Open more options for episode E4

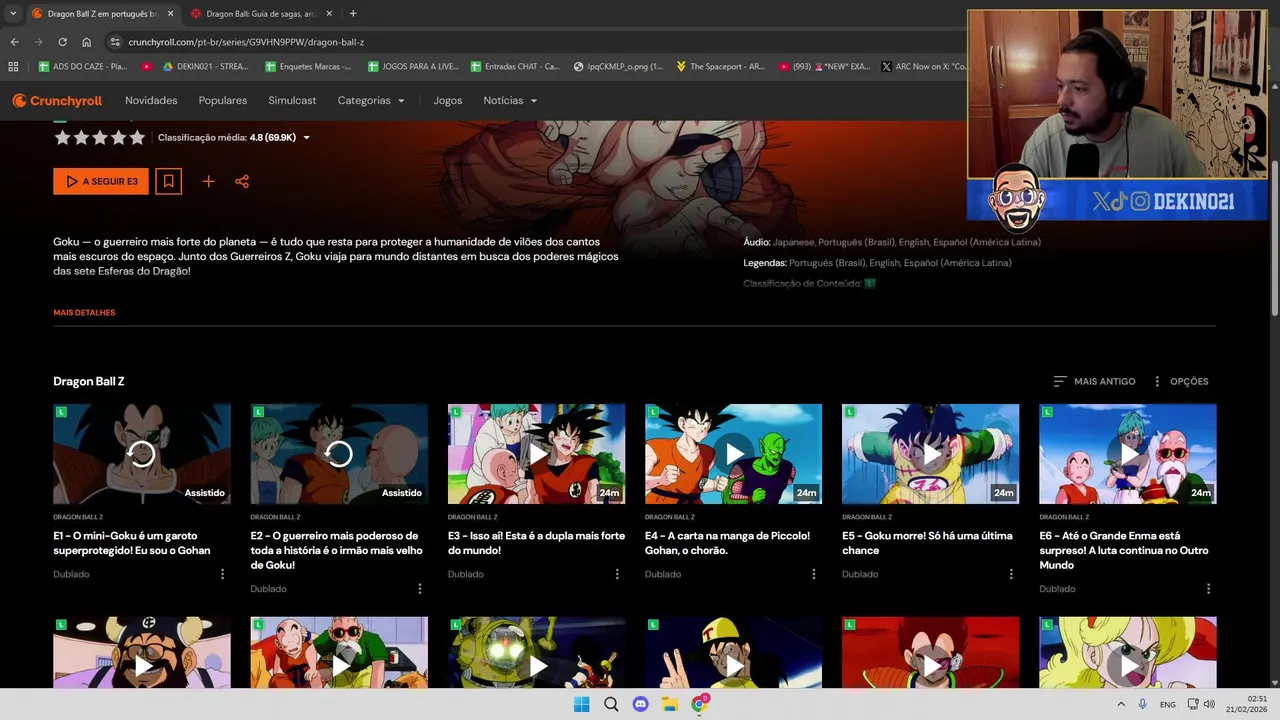pos(814,574)
